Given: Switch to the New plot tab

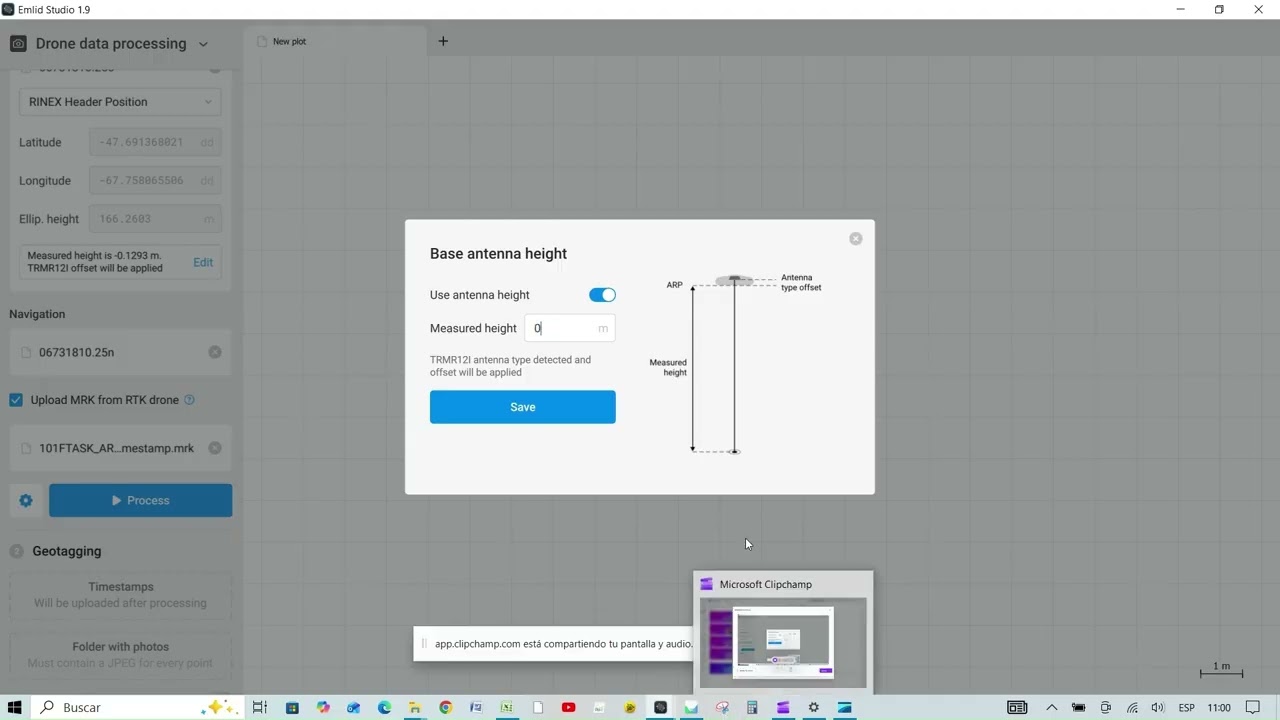Looking at the screenshot, I should click(335, 41).
